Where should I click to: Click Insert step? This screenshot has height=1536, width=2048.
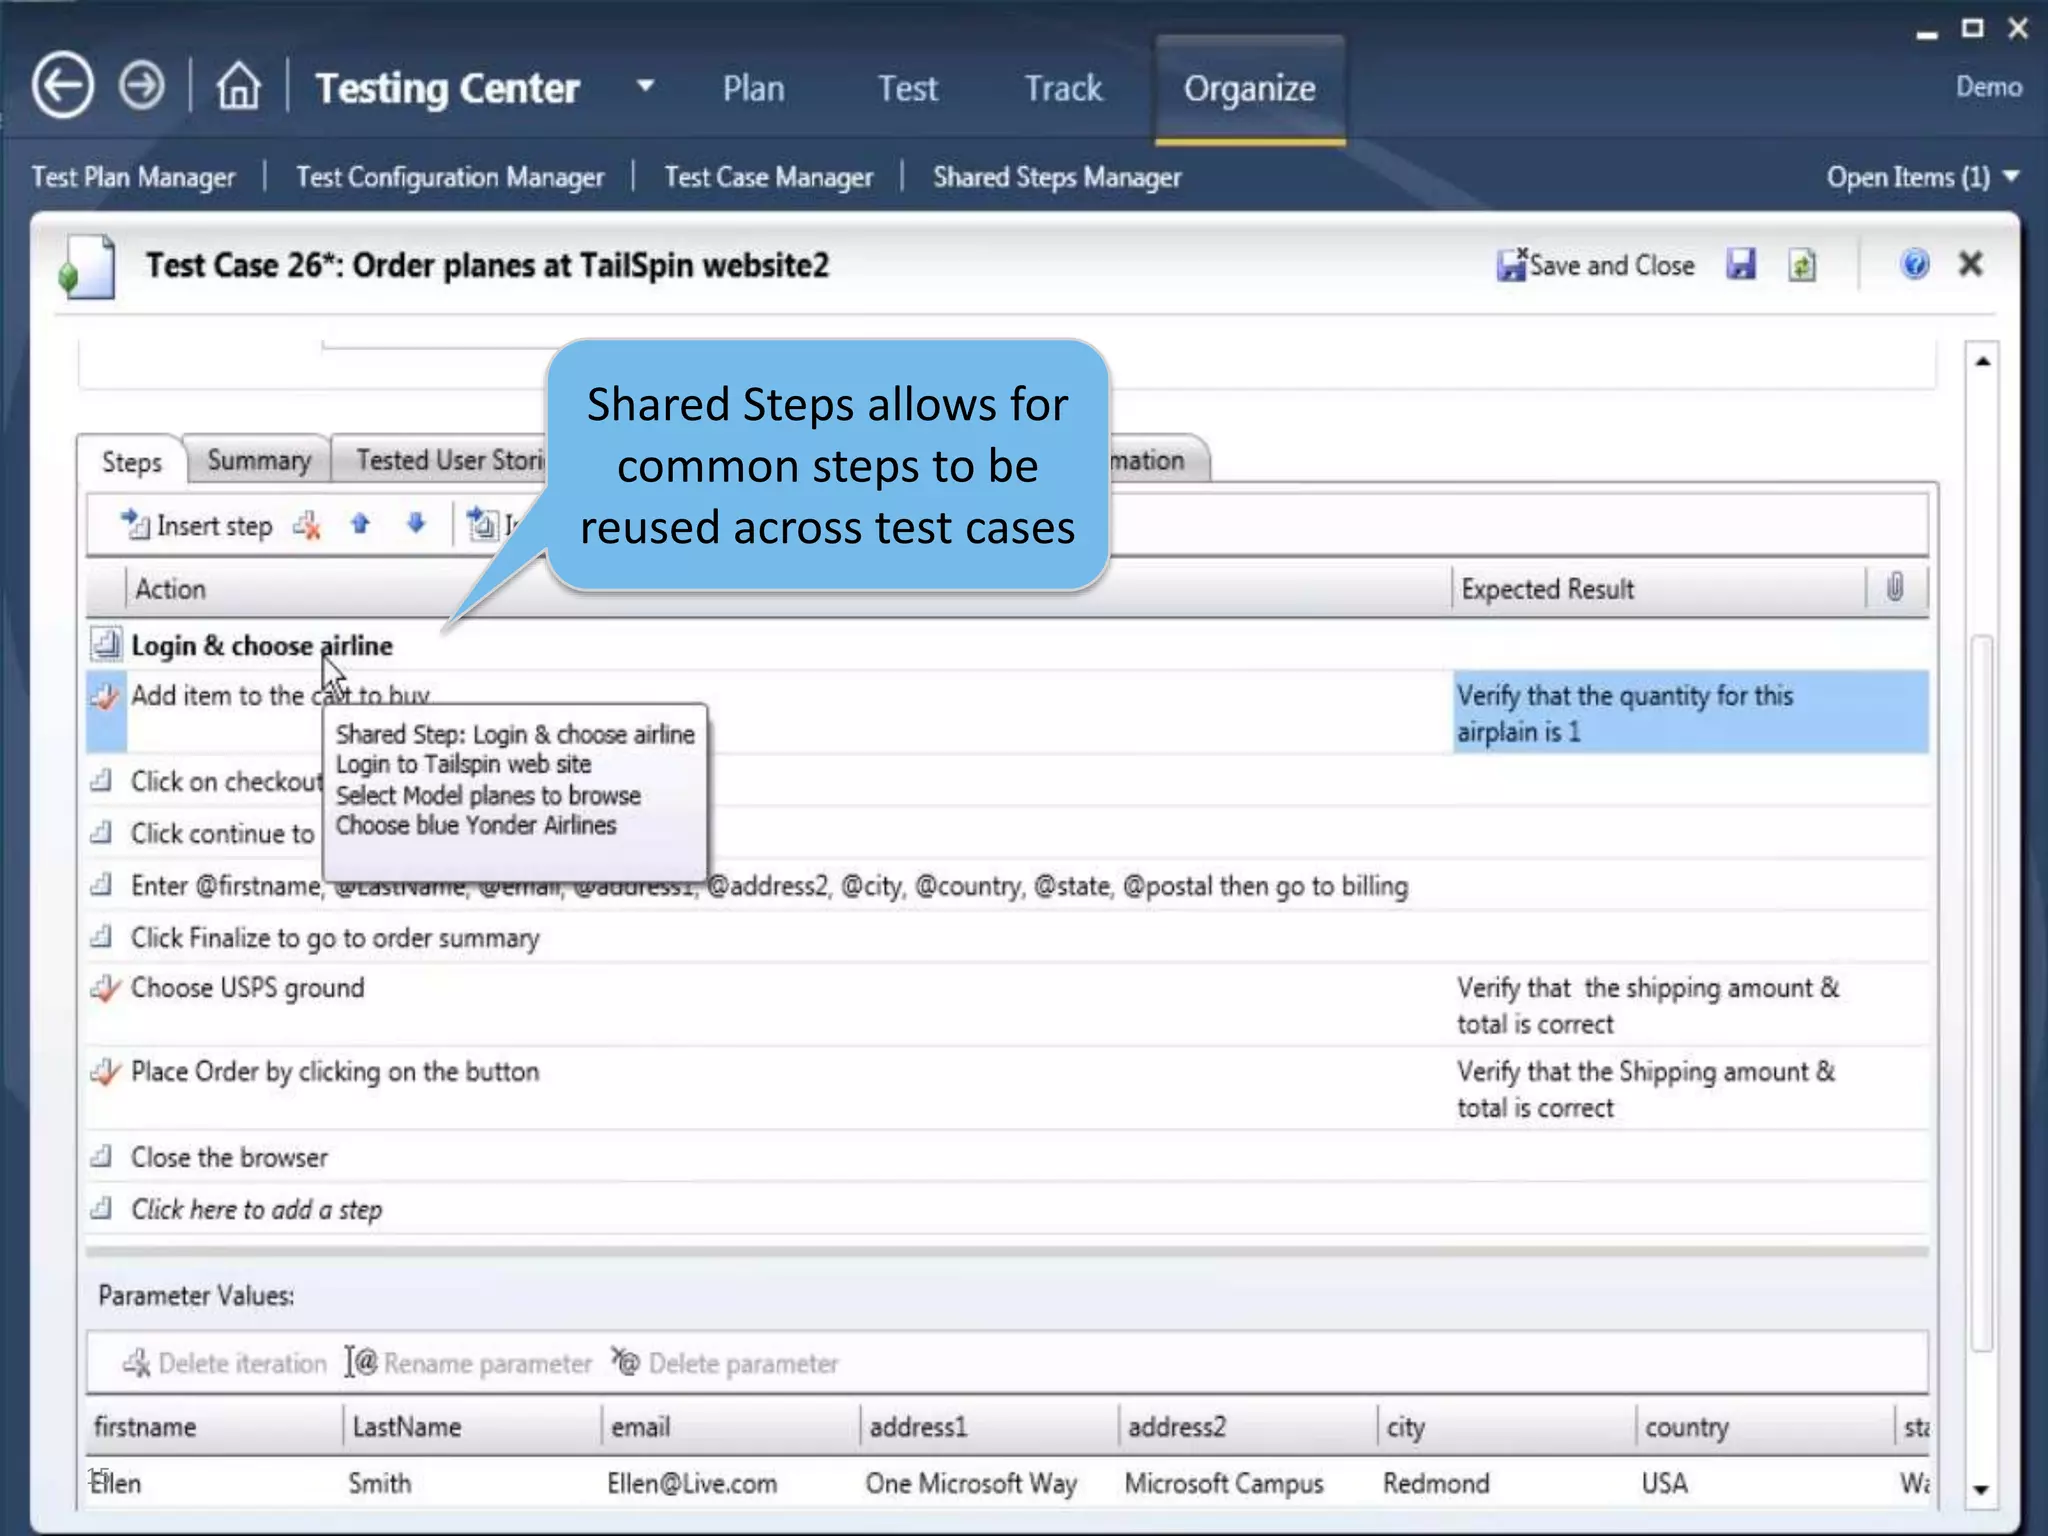196,525
